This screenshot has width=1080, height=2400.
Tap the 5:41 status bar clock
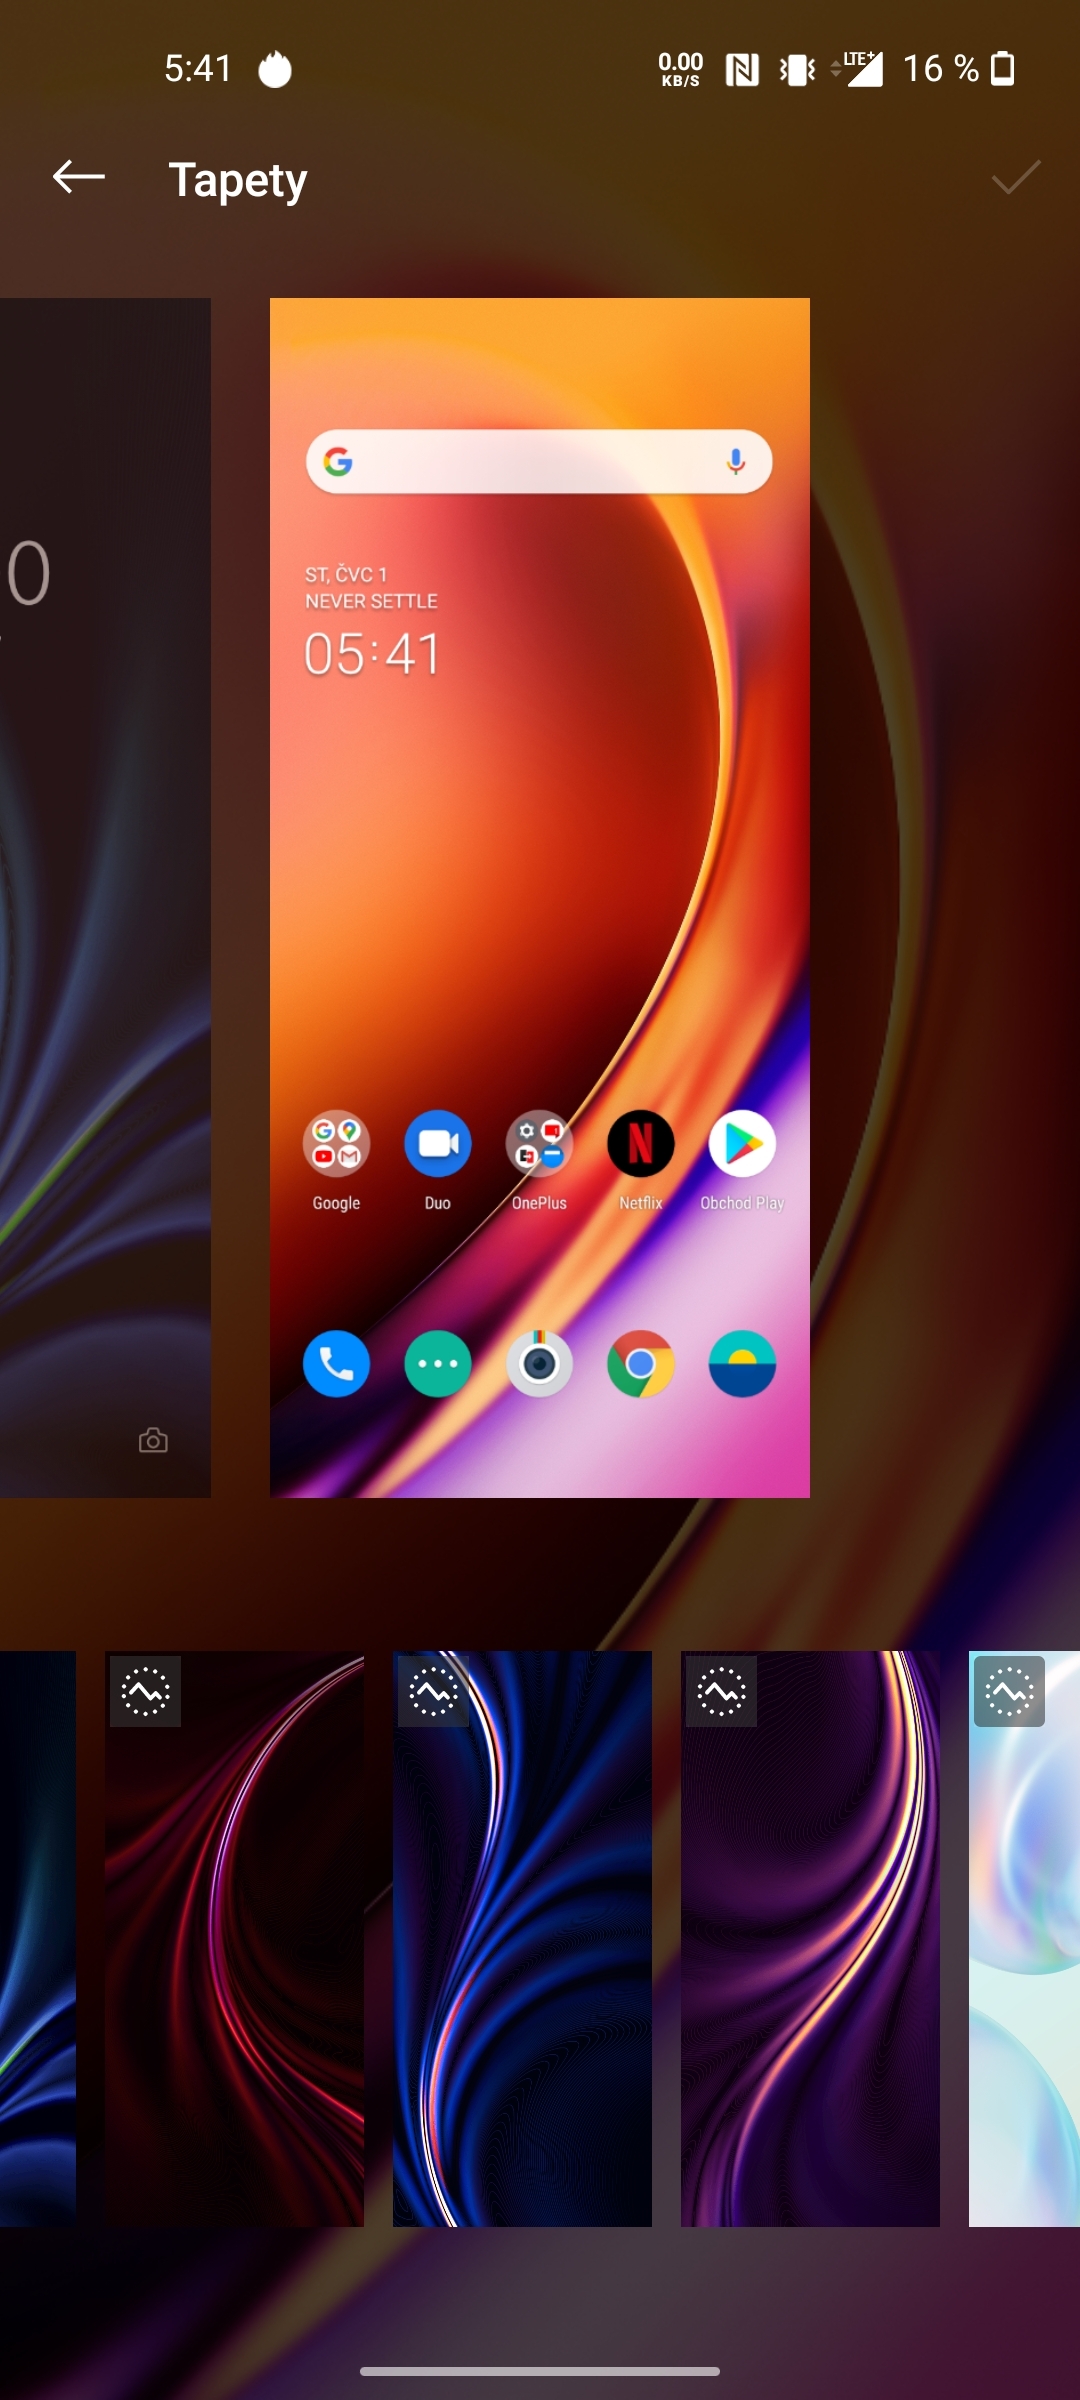198,68
